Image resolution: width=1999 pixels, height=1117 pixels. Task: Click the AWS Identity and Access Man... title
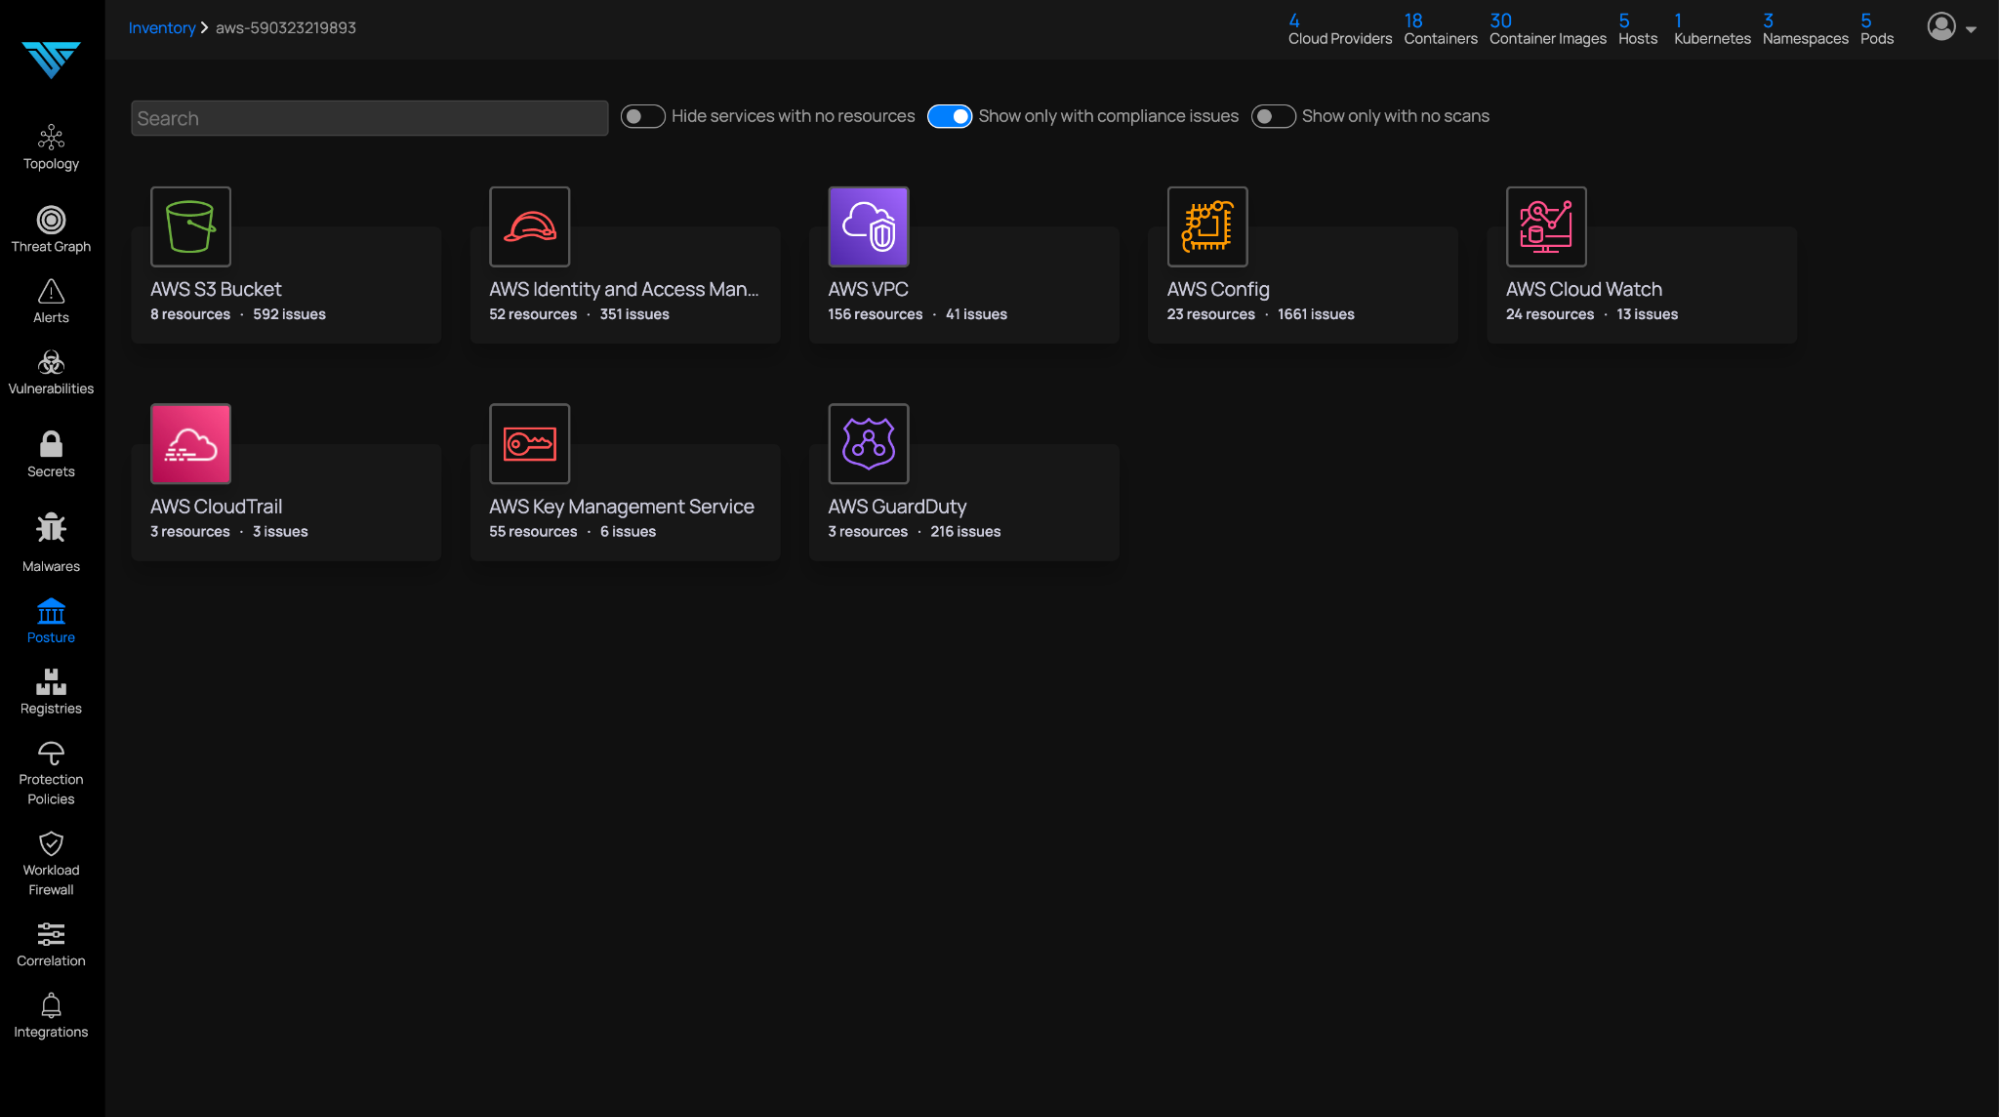624,289
